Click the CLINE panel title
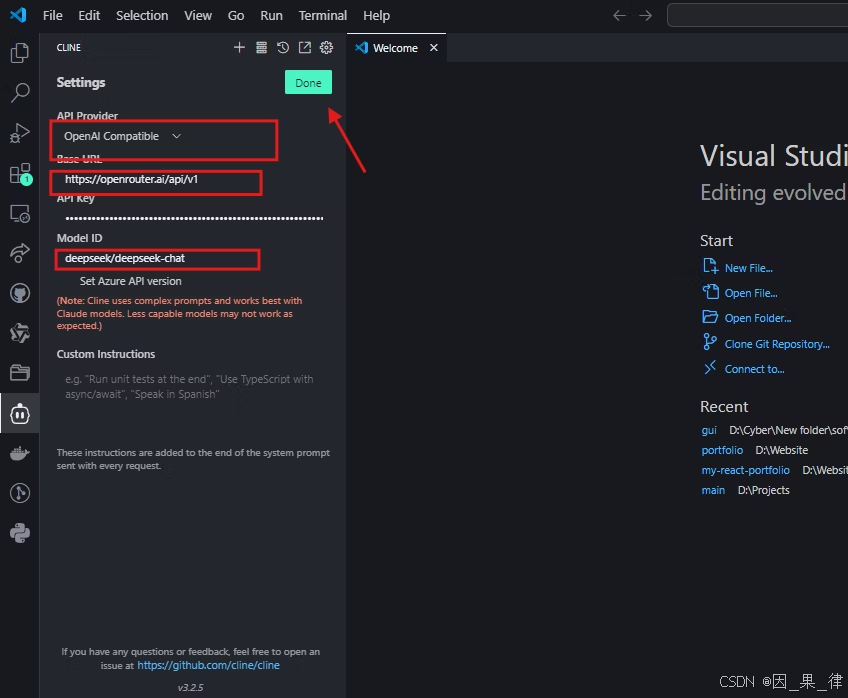Image resolution: width=848 pixels, height=698 pixels. pos(69,48)
